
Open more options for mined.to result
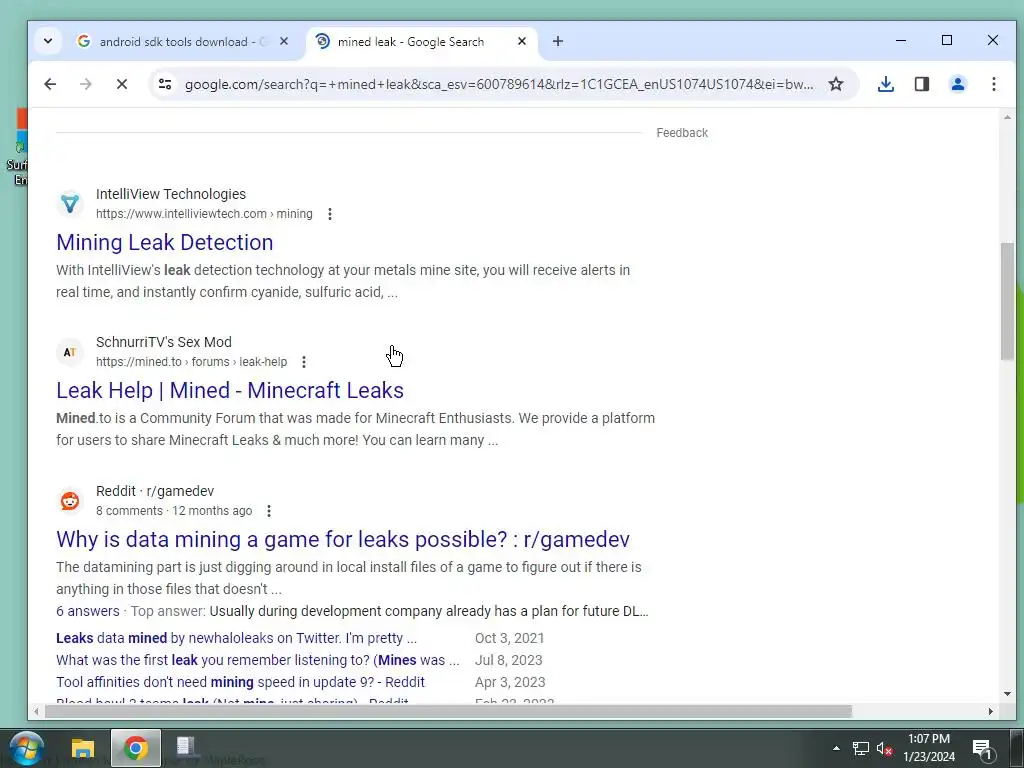pyautogui.click(x=304, y=362)
